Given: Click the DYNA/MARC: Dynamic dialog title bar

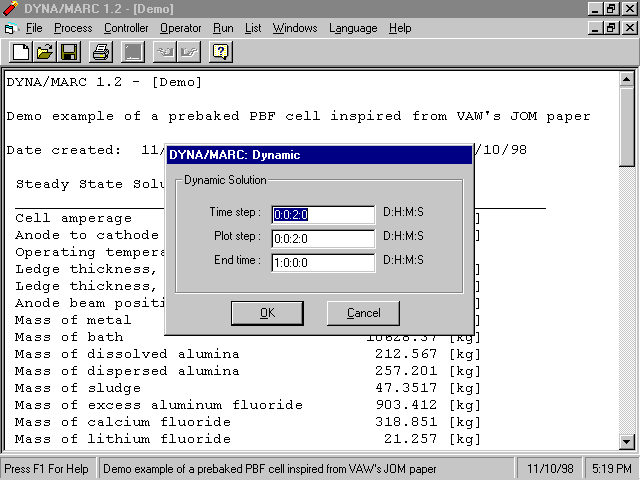Looking at the screenshot, I should tap(319, 155).
